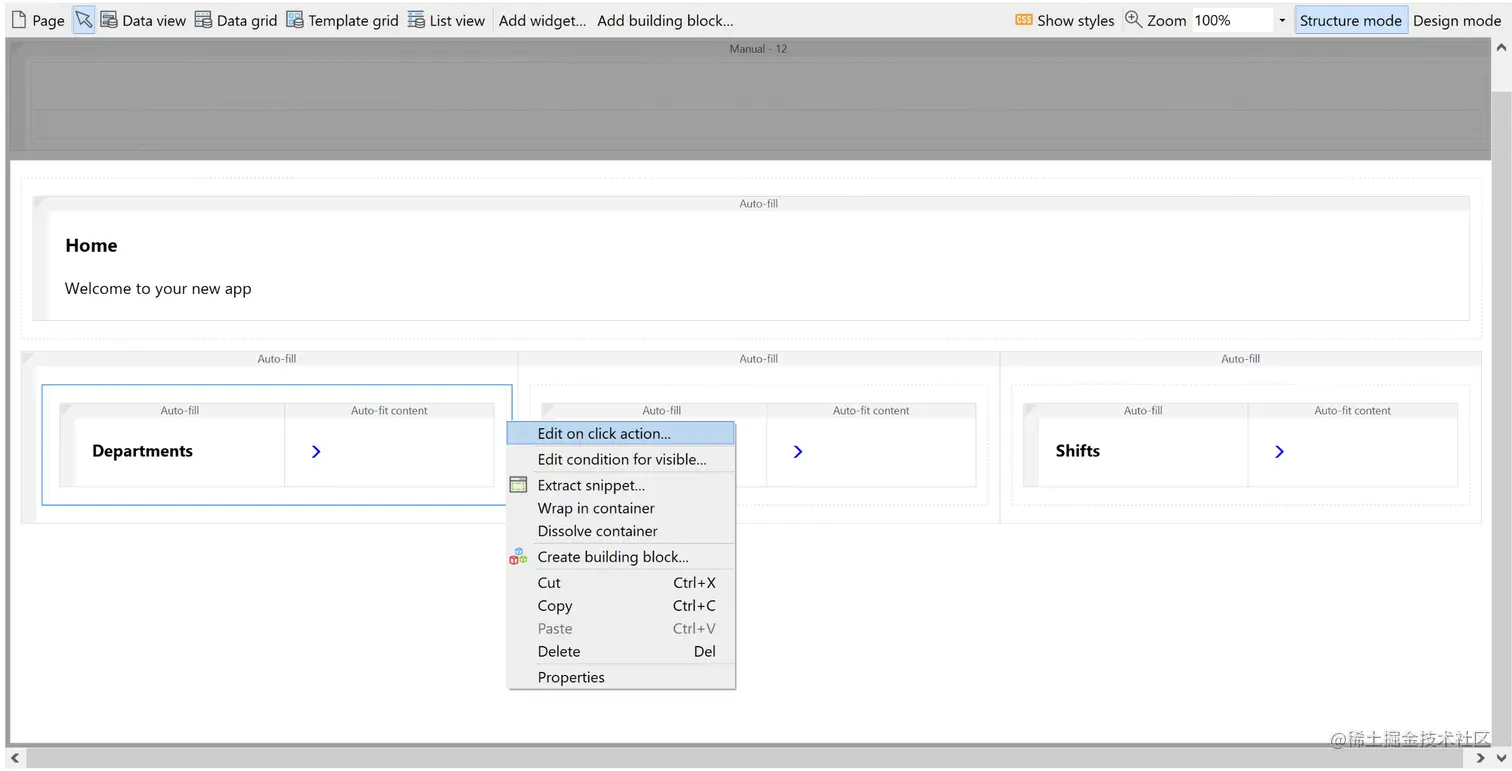Screen dimensions: 1512x771
Task: Open Properties from context menu
Action: [621, 678]
